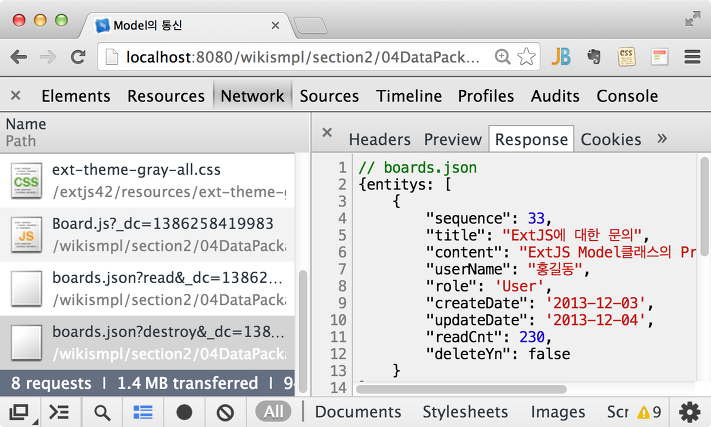Click the response pane vertical scrollbar
711x427 pixels.
pyautogui.click(x=704, y=206)
